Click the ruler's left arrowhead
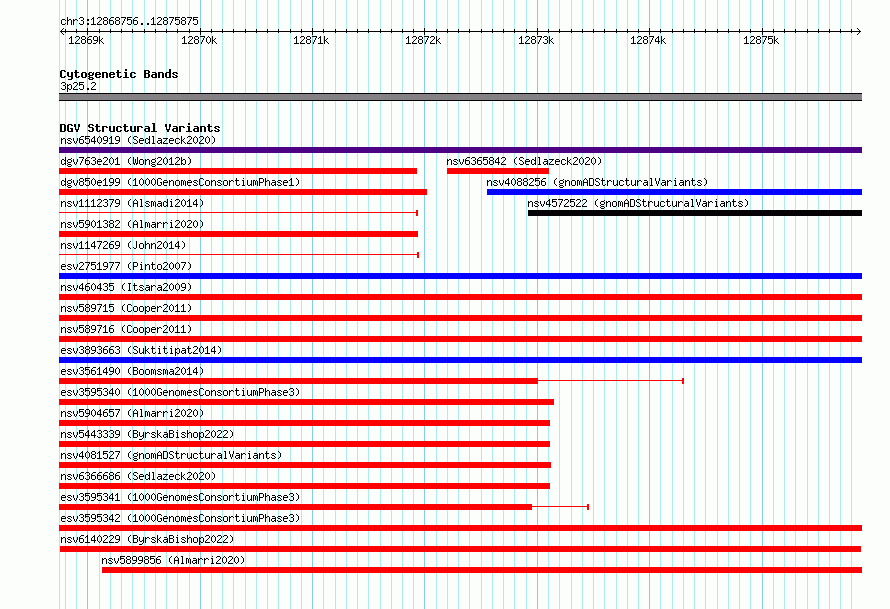 point(62,31)
